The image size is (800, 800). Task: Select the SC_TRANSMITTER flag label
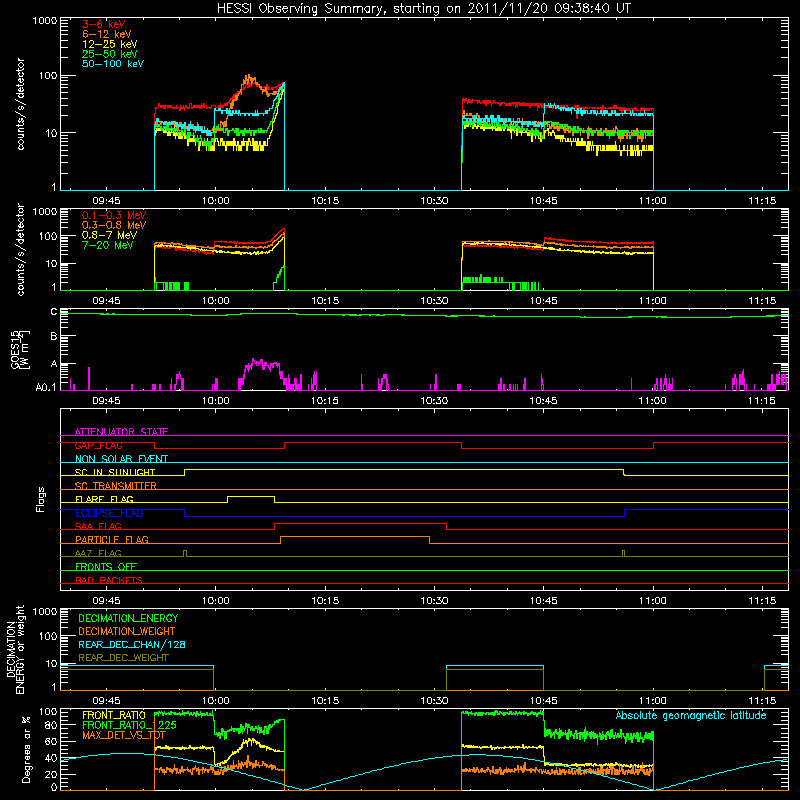tap(115, 485)
